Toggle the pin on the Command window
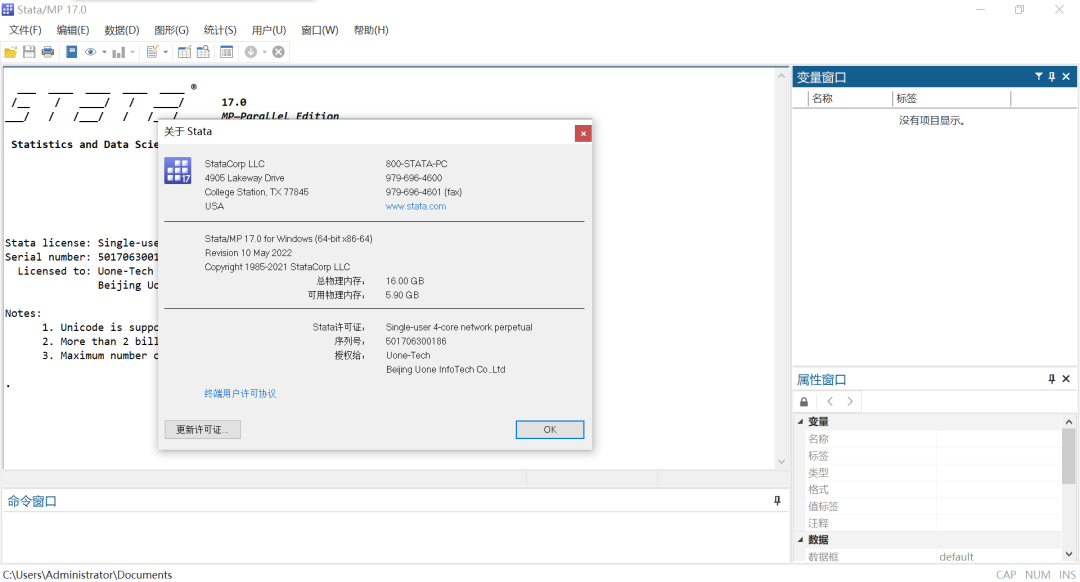The height and width of the screenshot is (582, 1080). click(x=778, y=500)
